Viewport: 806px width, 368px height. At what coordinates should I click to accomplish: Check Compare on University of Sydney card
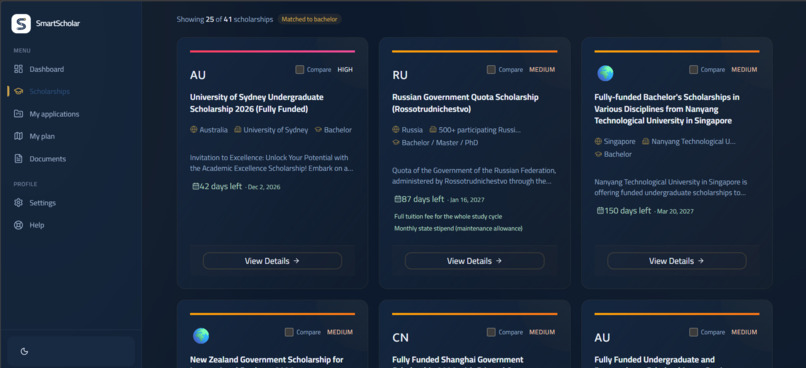tap(300, 69)
